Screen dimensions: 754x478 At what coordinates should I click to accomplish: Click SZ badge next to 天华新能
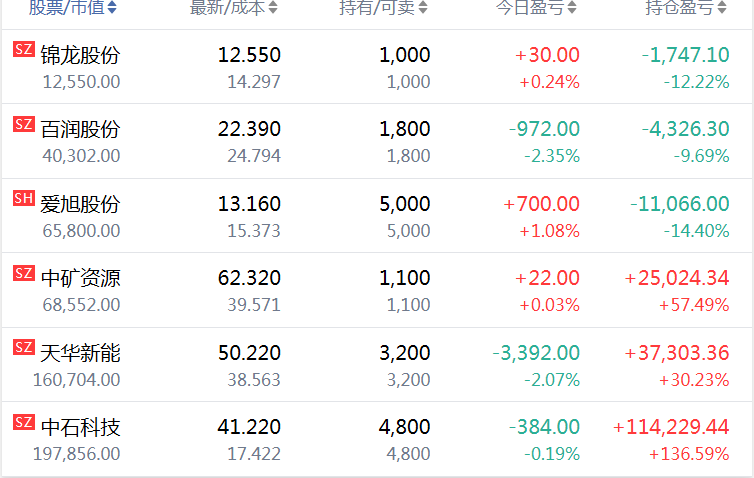23,347
